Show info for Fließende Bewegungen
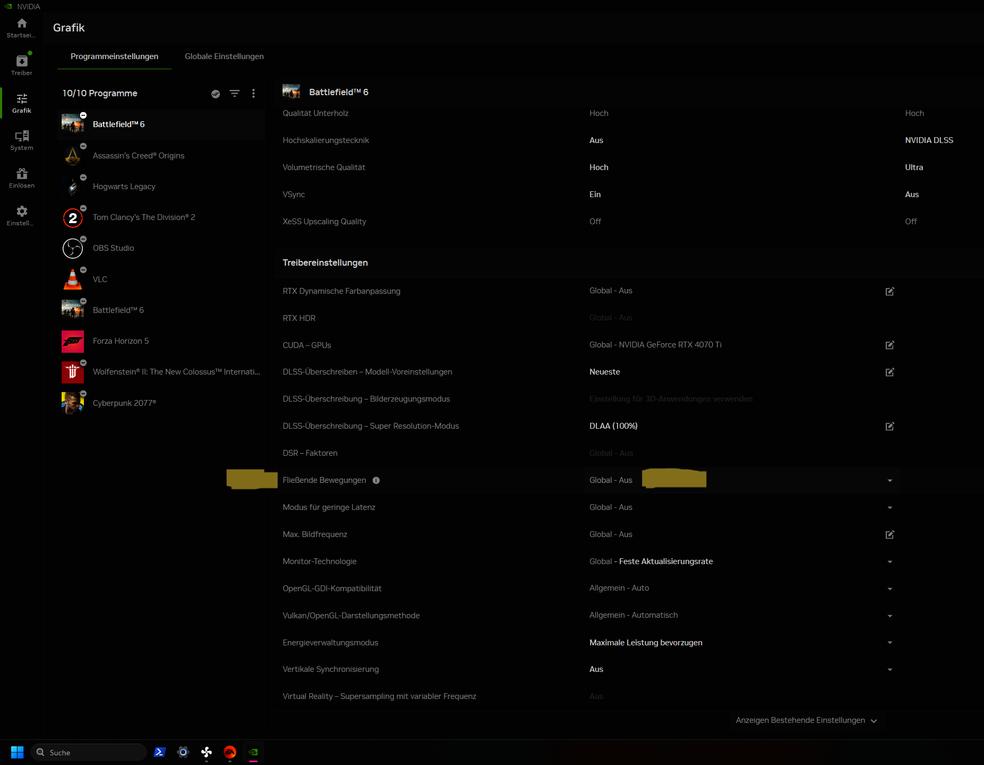Screen dimensions: 984x765 coord(376,481)
